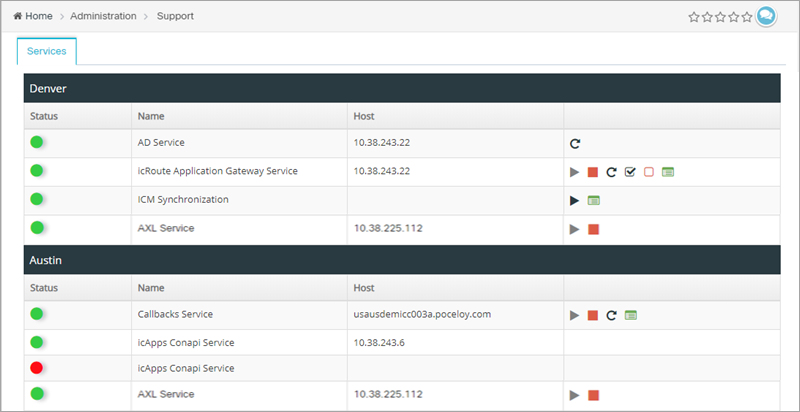Screen dimensions: 800x412
Task: Stop the Denver AXL Service
Action: [x=593, y=229]
